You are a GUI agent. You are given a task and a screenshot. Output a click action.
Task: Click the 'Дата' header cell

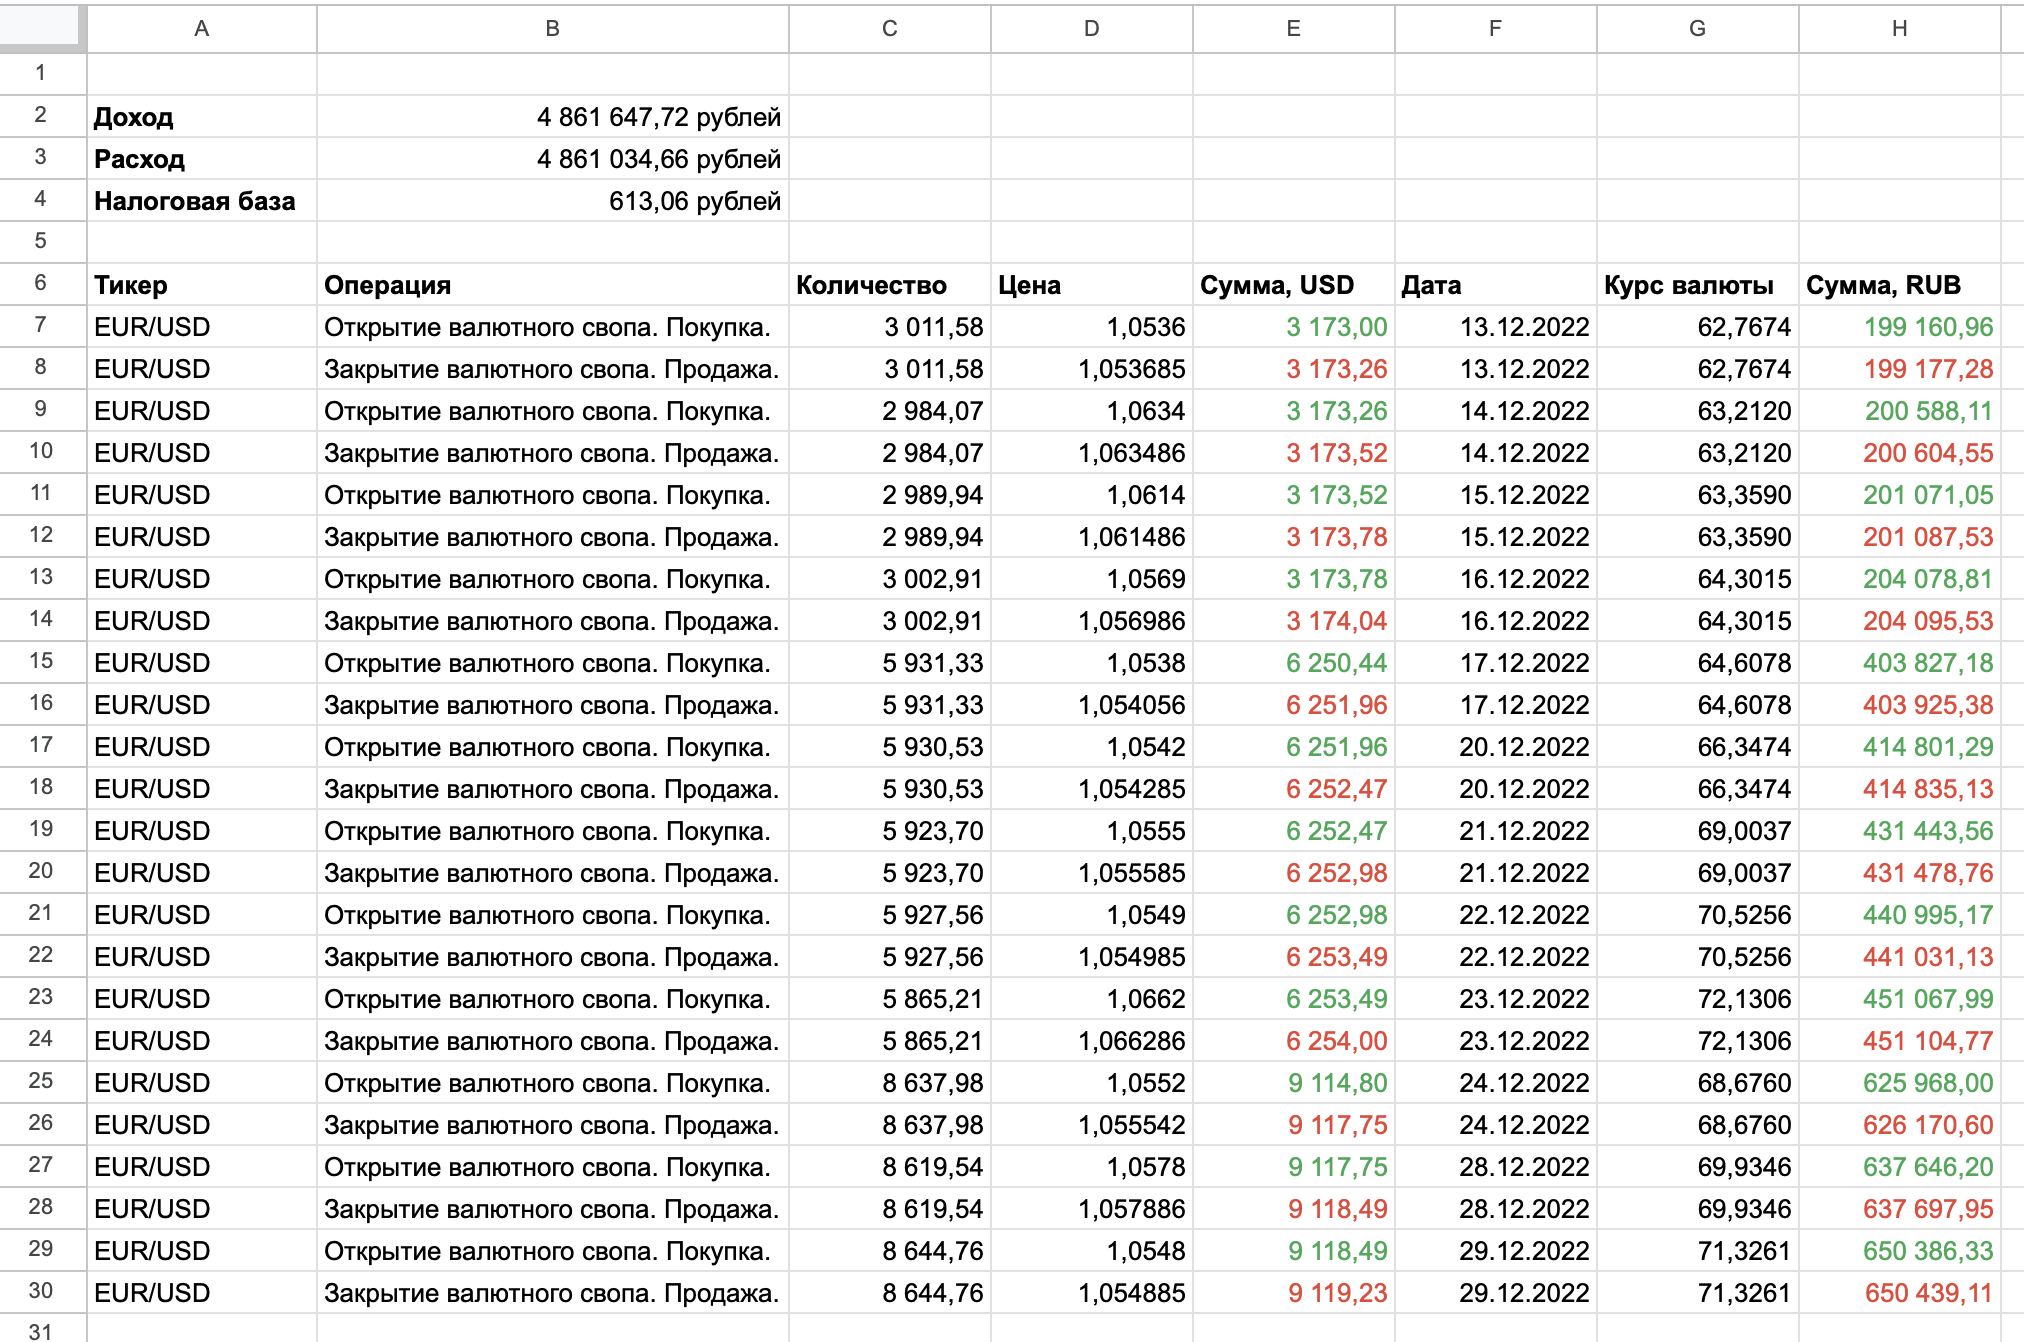point(1496,285)
